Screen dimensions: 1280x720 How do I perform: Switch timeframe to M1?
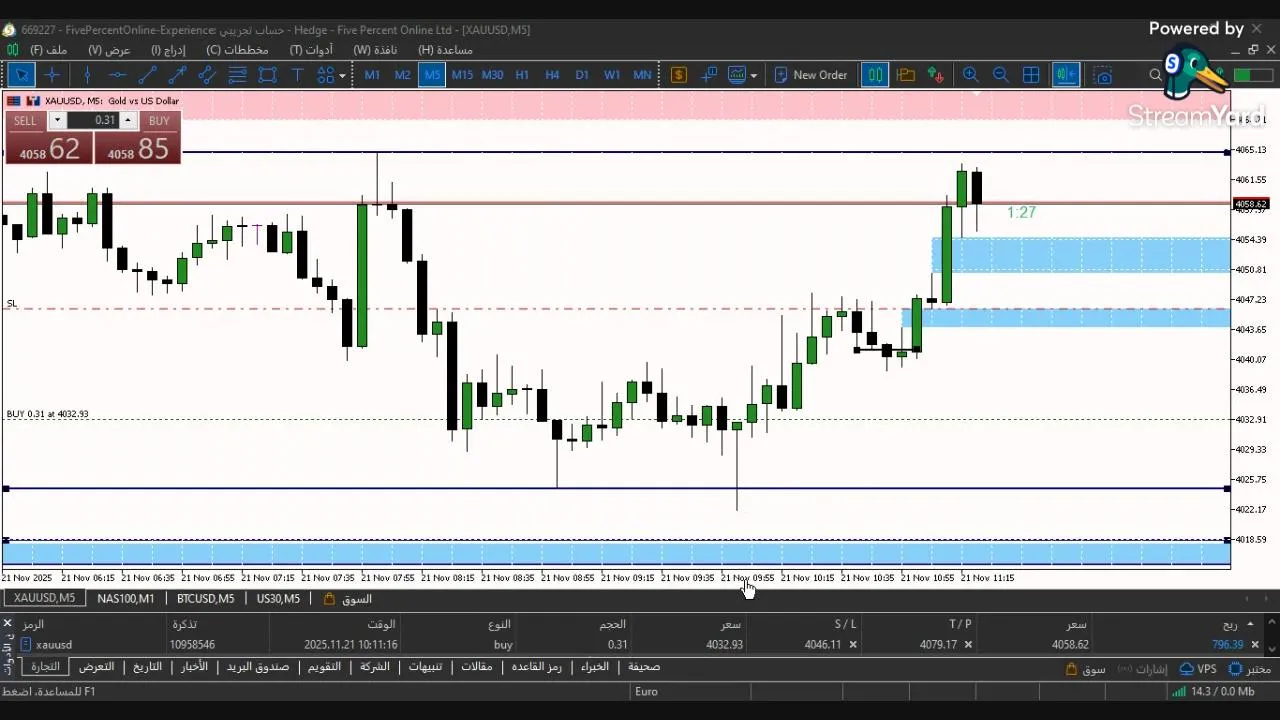tap(372, 75)
